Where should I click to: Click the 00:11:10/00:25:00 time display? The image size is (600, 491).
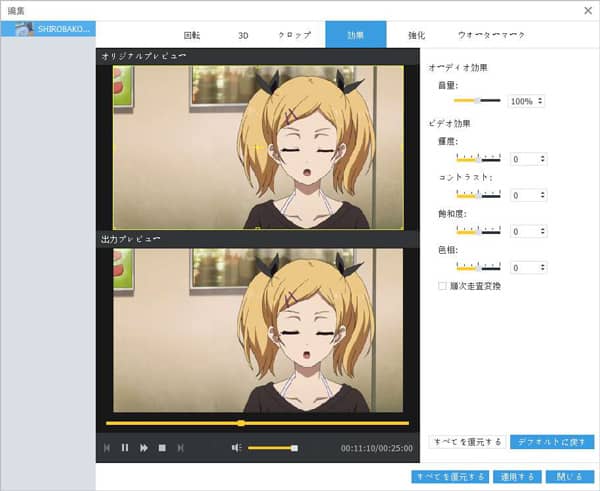pyautogui.click(x=377, y=448)
